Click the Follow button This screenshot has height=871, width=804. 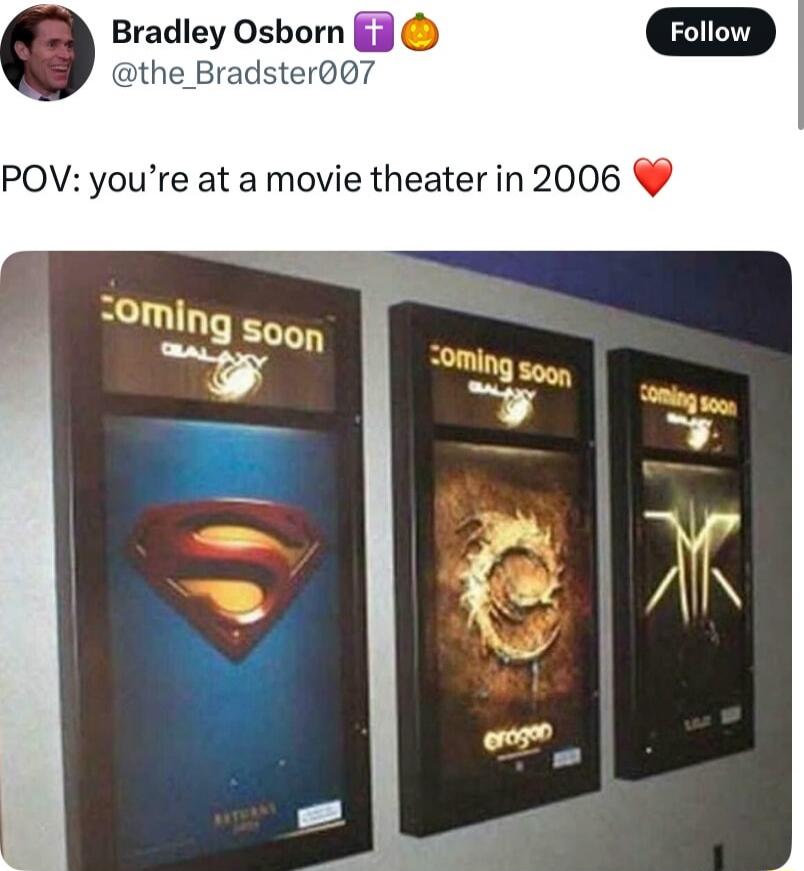[x=710, y=32]
